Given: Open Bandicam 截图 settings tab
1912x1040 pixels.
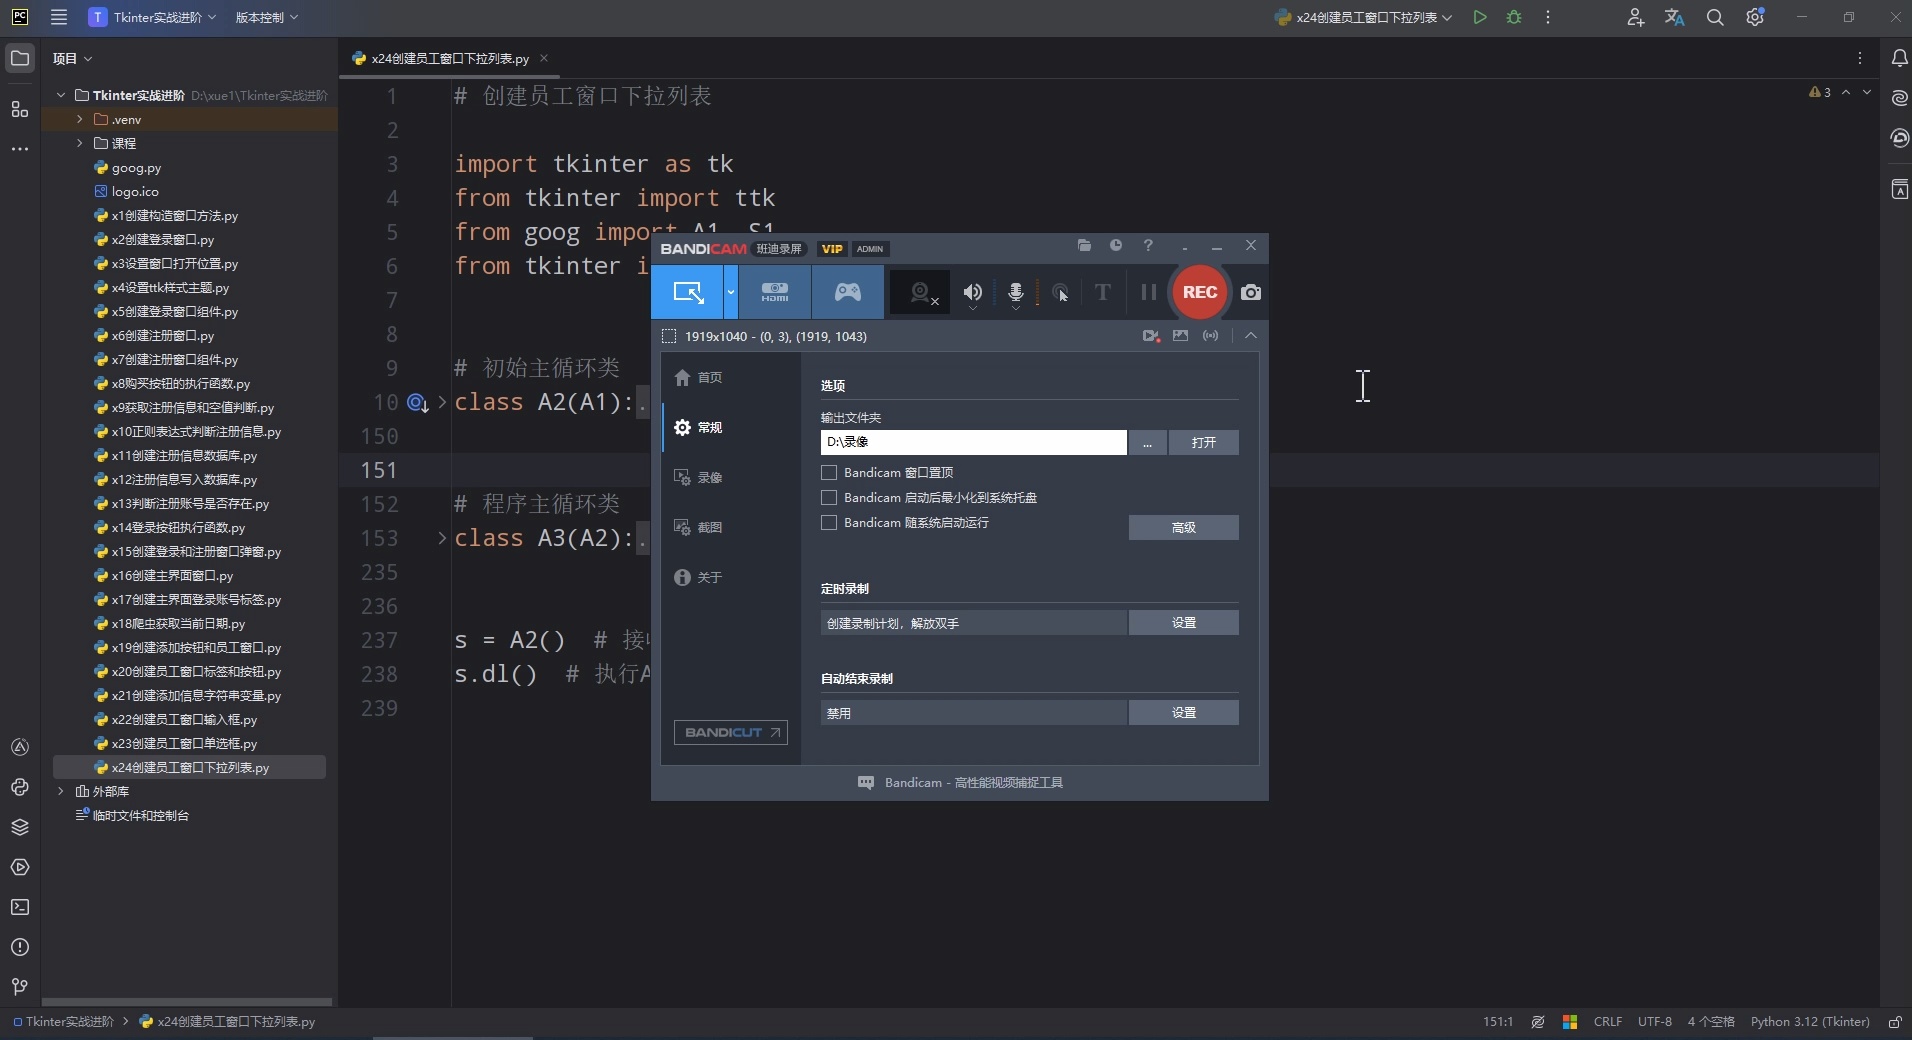Looking at the screenshot, I should point(698,527).
